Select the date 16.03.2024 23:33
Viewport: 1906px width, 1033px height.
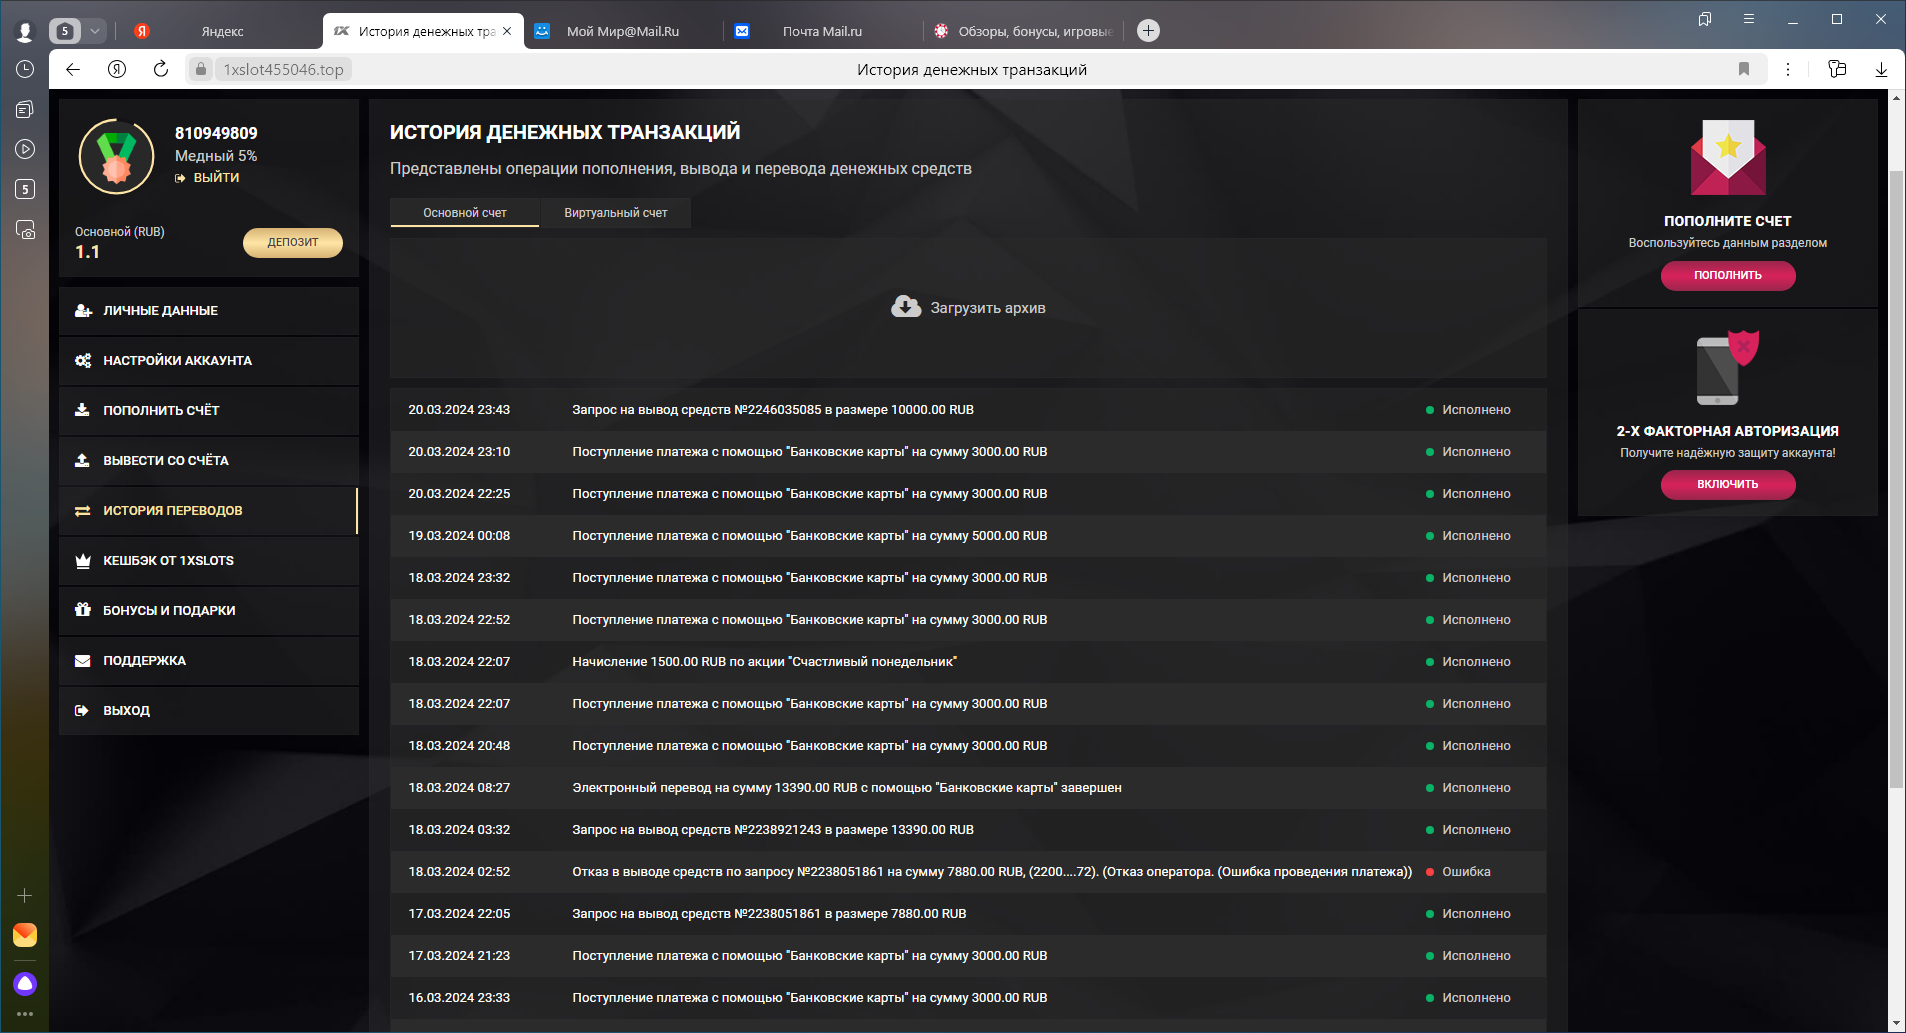pyautogui.click(x=459, y=998)
